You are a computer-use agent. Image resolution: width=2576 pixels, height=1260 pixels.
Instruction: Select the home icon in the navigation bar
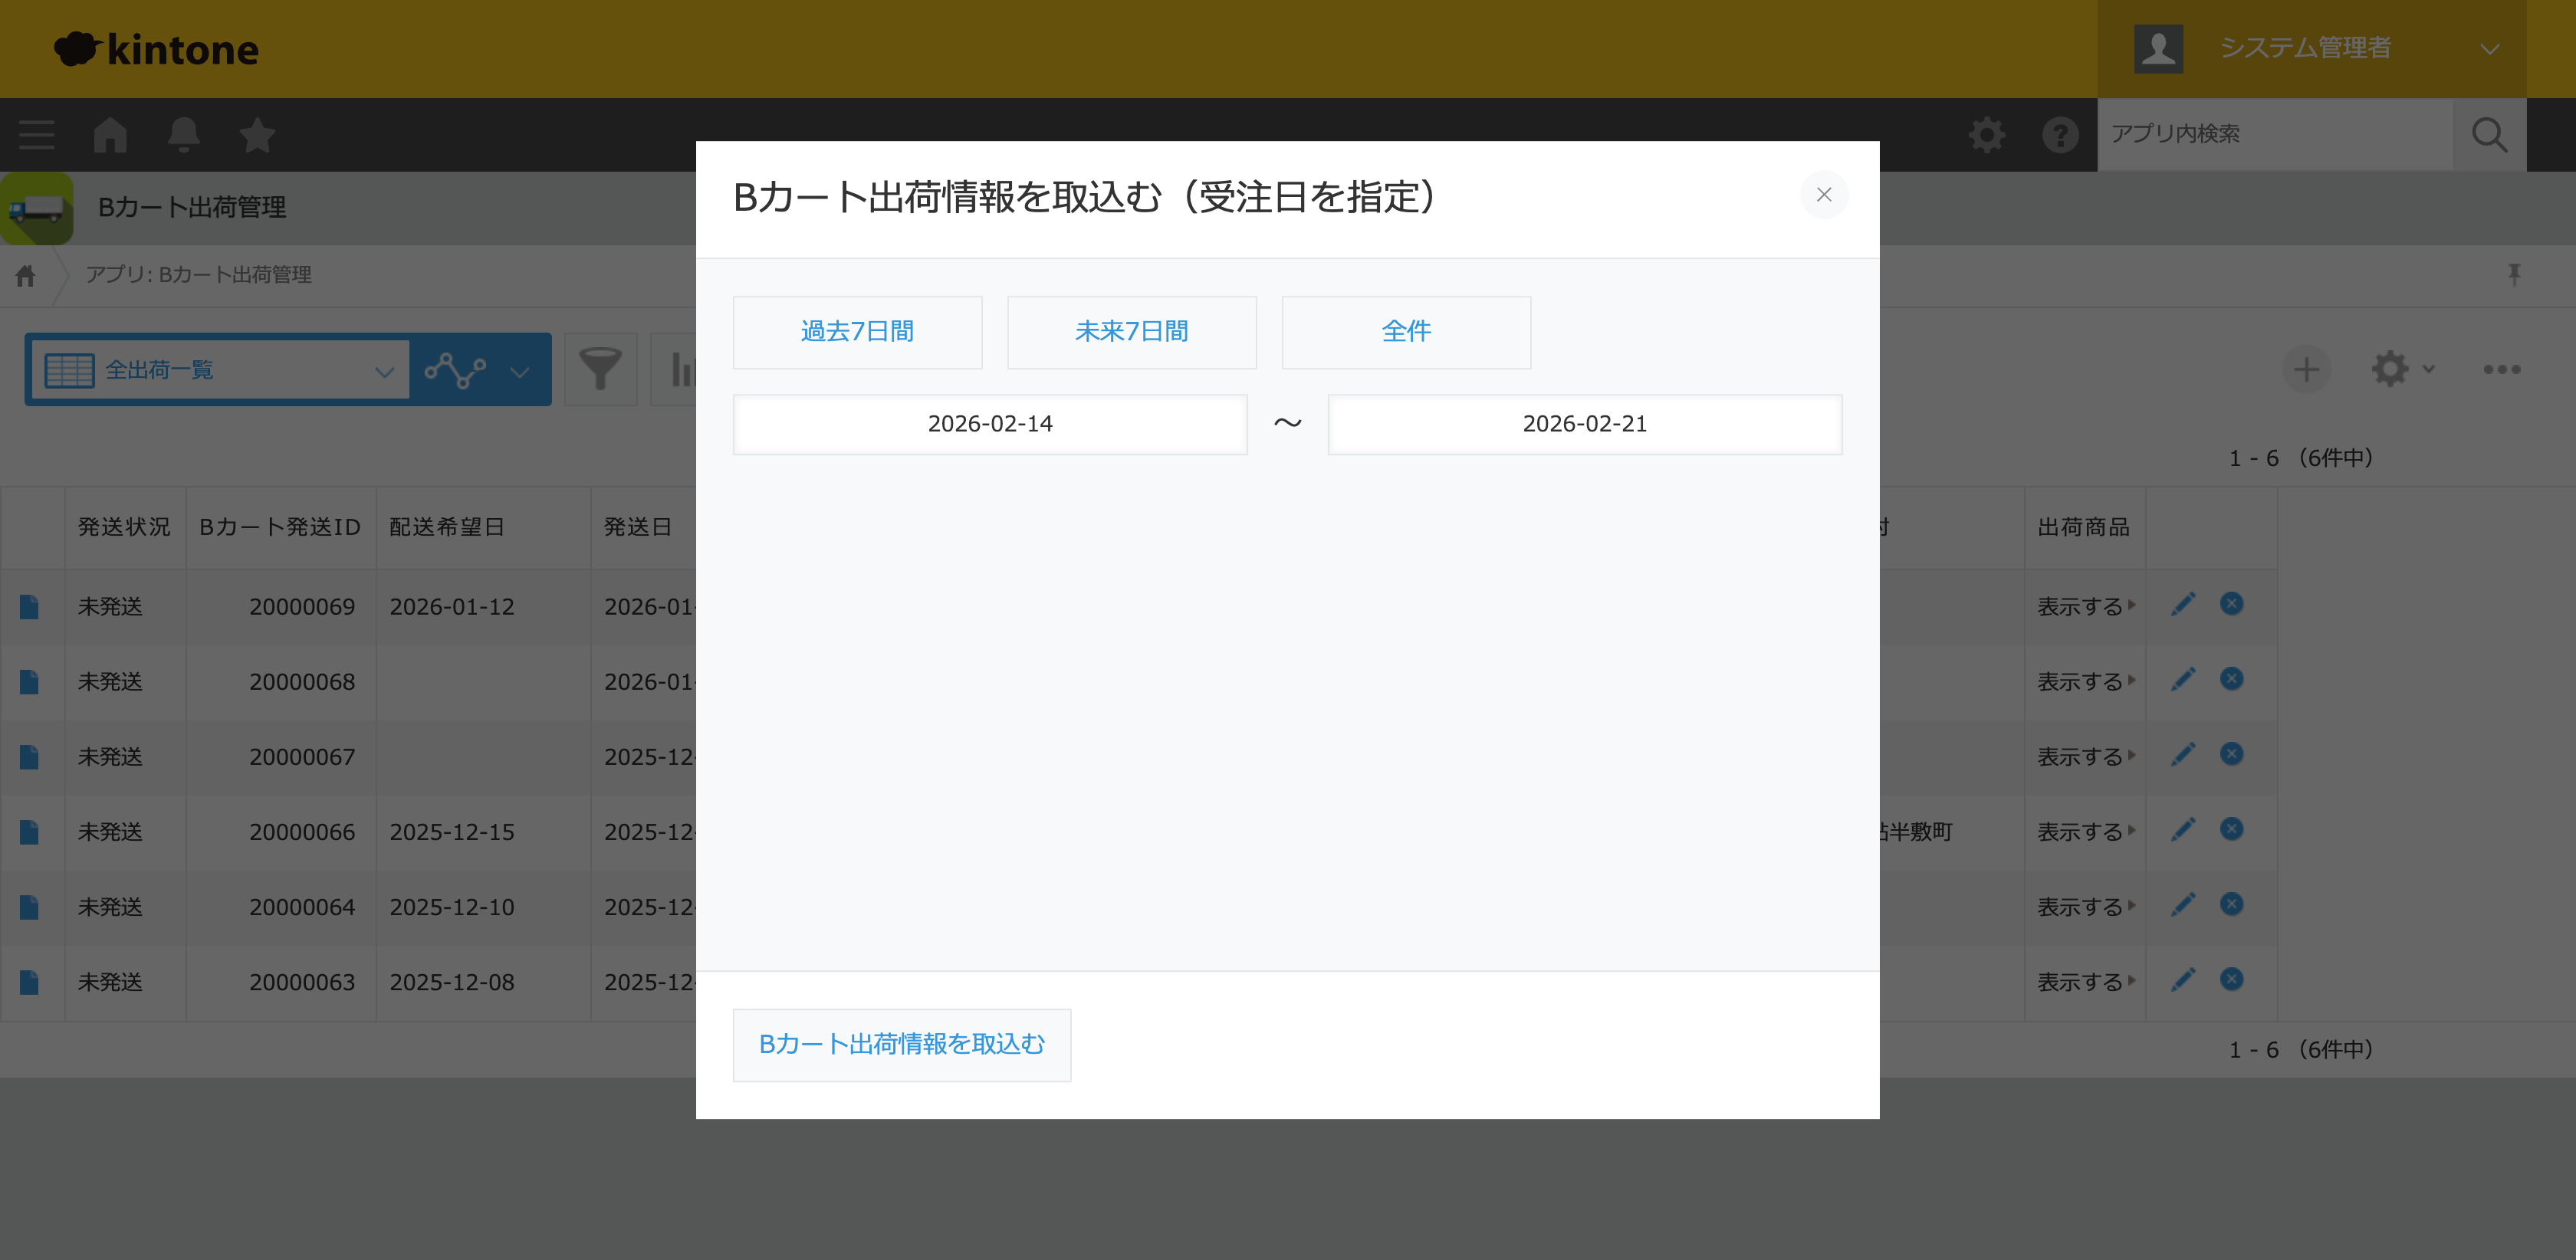[x=110, y=134]
